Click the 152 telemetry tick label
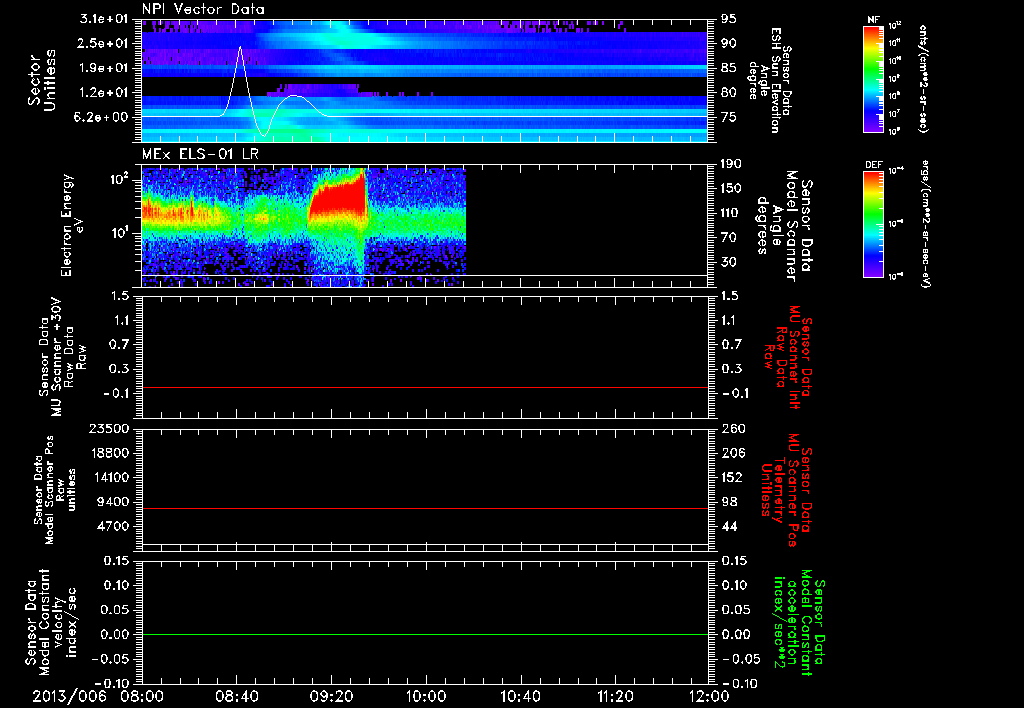1024x708 pixels. [x=733, y=477]
